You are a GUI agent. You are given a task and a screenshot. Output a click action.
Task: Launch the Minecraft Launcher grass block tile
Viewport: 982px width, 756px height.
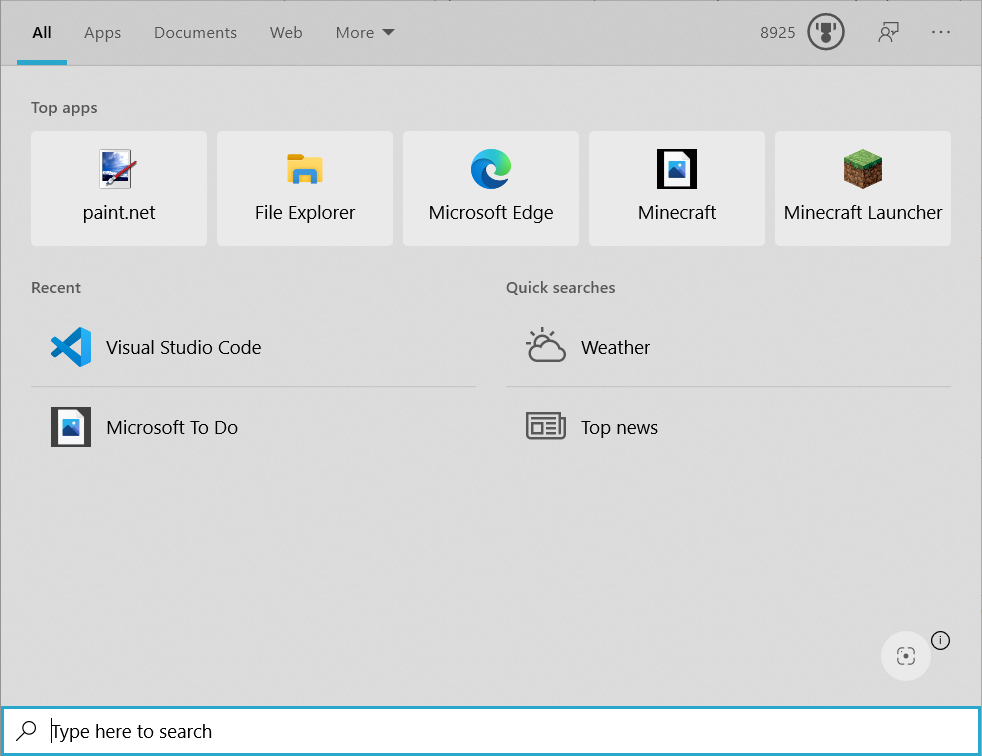[x=863, y=189]
